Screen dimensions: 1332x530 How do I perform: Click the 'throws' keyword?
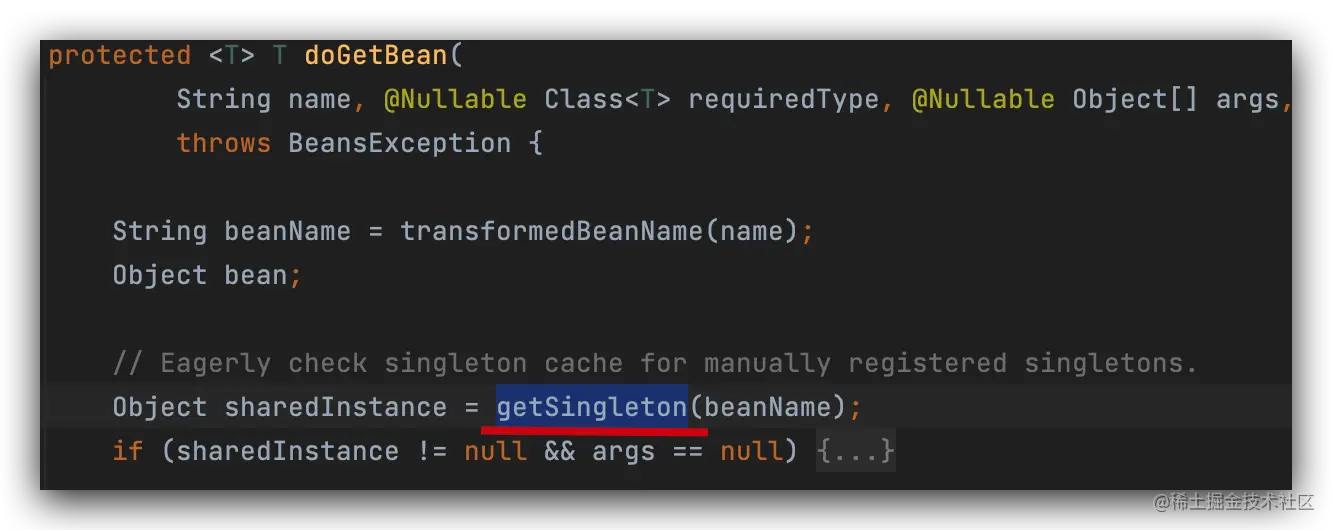pyautogui.click(x=224, y=143)
